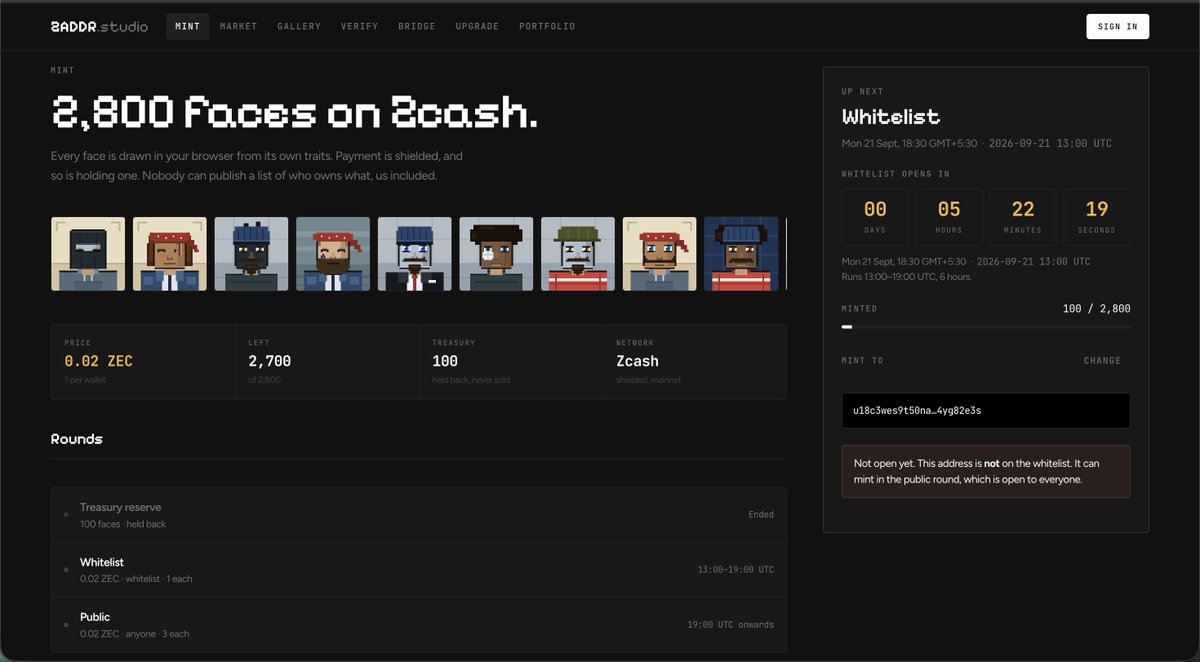Click the Rounds section heading
Screen dimensions: 1200x662
[x=77, y=439]
